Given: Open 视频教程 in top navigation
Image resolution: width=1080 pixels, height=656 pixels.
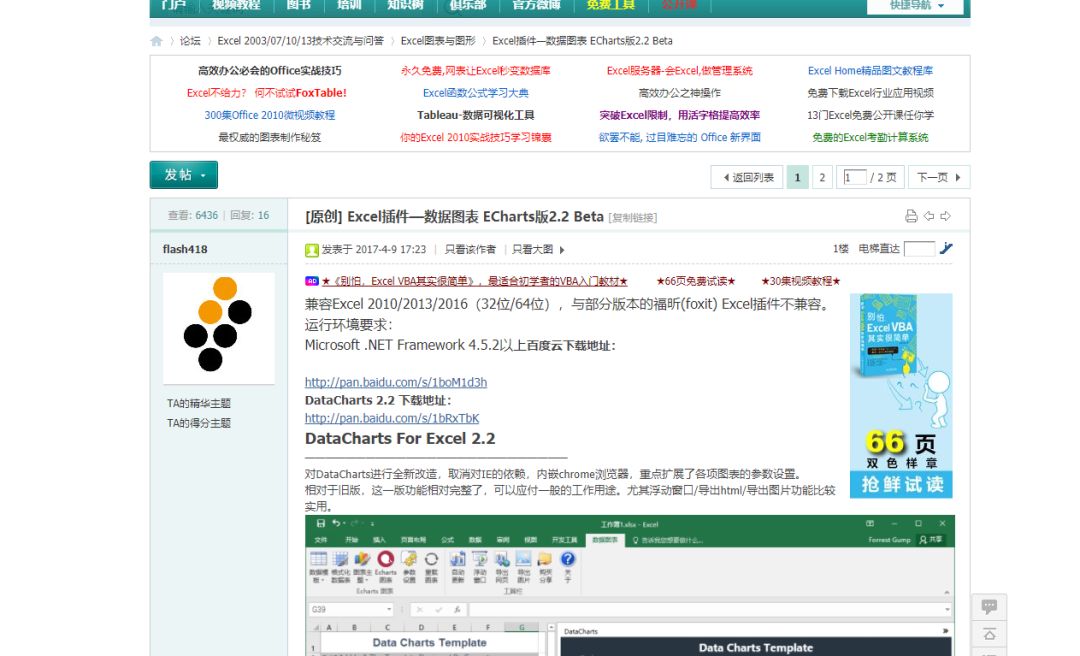Looking at the screenshot, I should [x=236, y=6].
